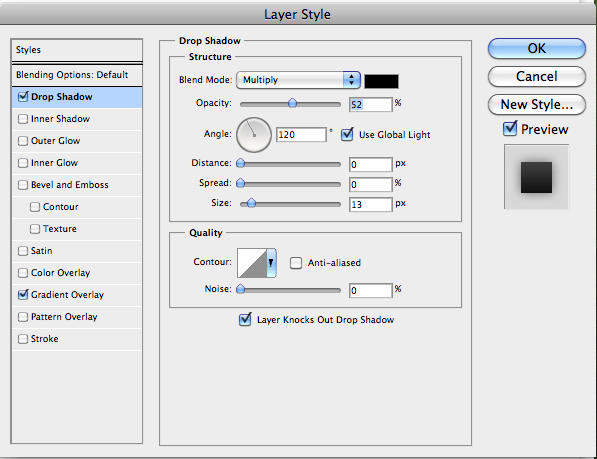Click the Size value field
This screenshot has height=459, width=597.
[x=370, y=205]
